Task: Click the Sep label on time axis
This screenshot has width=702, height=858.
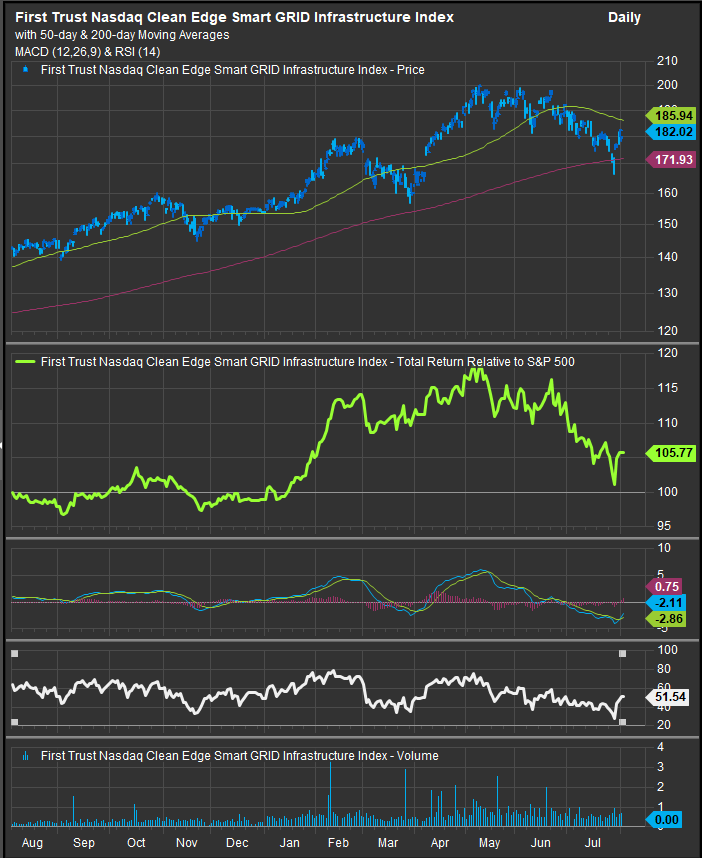Action: coord(84,843)
